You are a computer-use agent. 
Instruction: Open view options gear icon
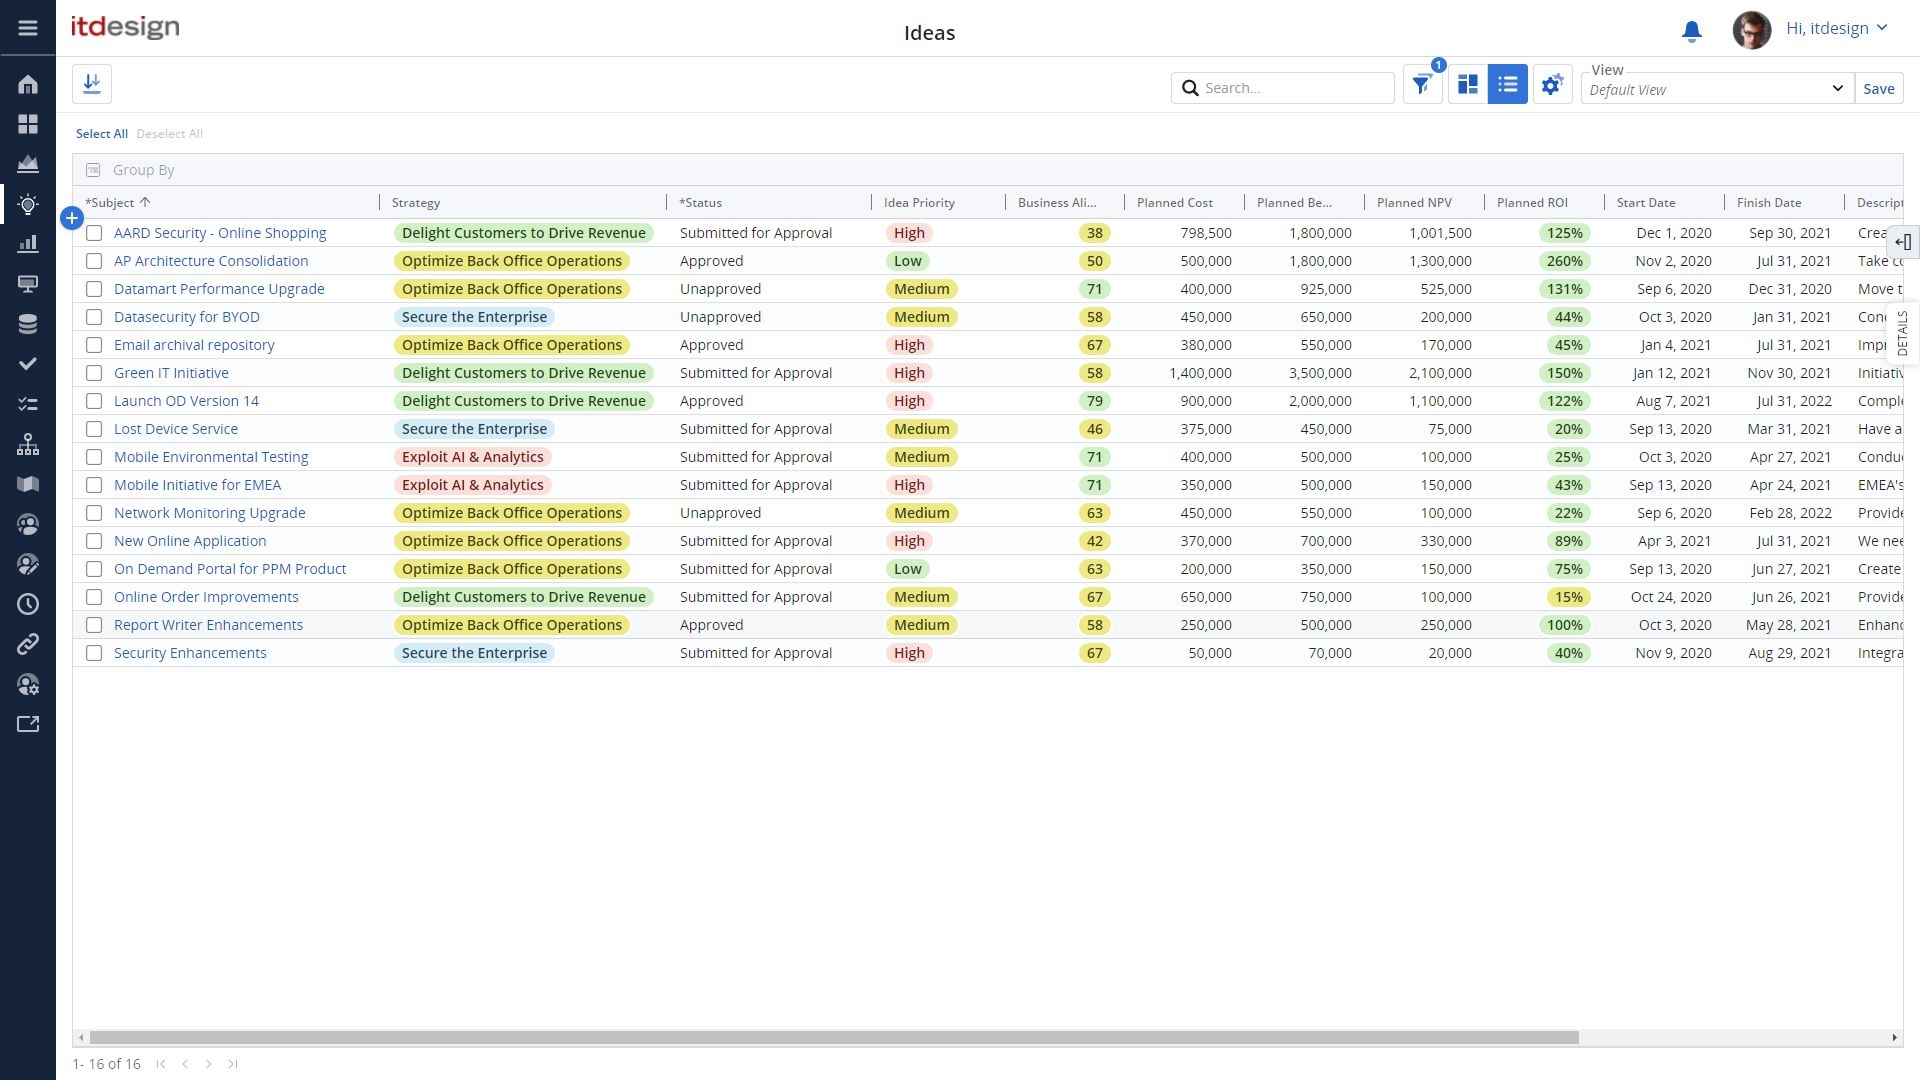1551,85
